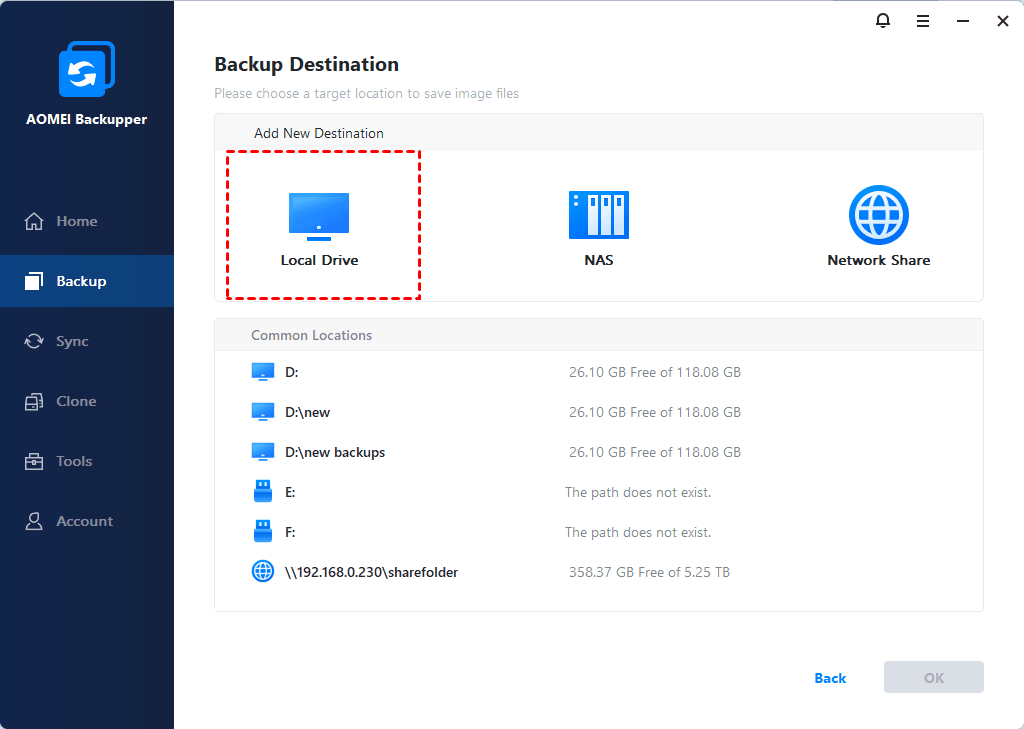
Task: Open the hamburger menu in title bar
Action: (923, 21)
